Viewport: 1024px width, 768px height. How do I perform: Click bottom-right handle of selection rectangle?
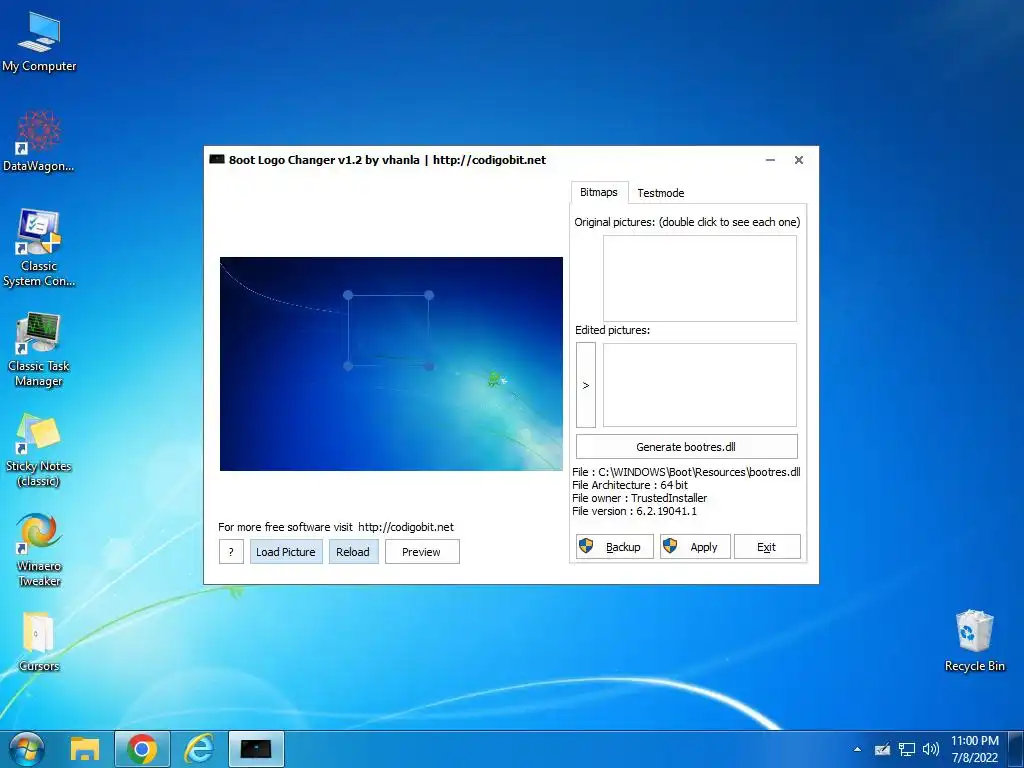429,366
